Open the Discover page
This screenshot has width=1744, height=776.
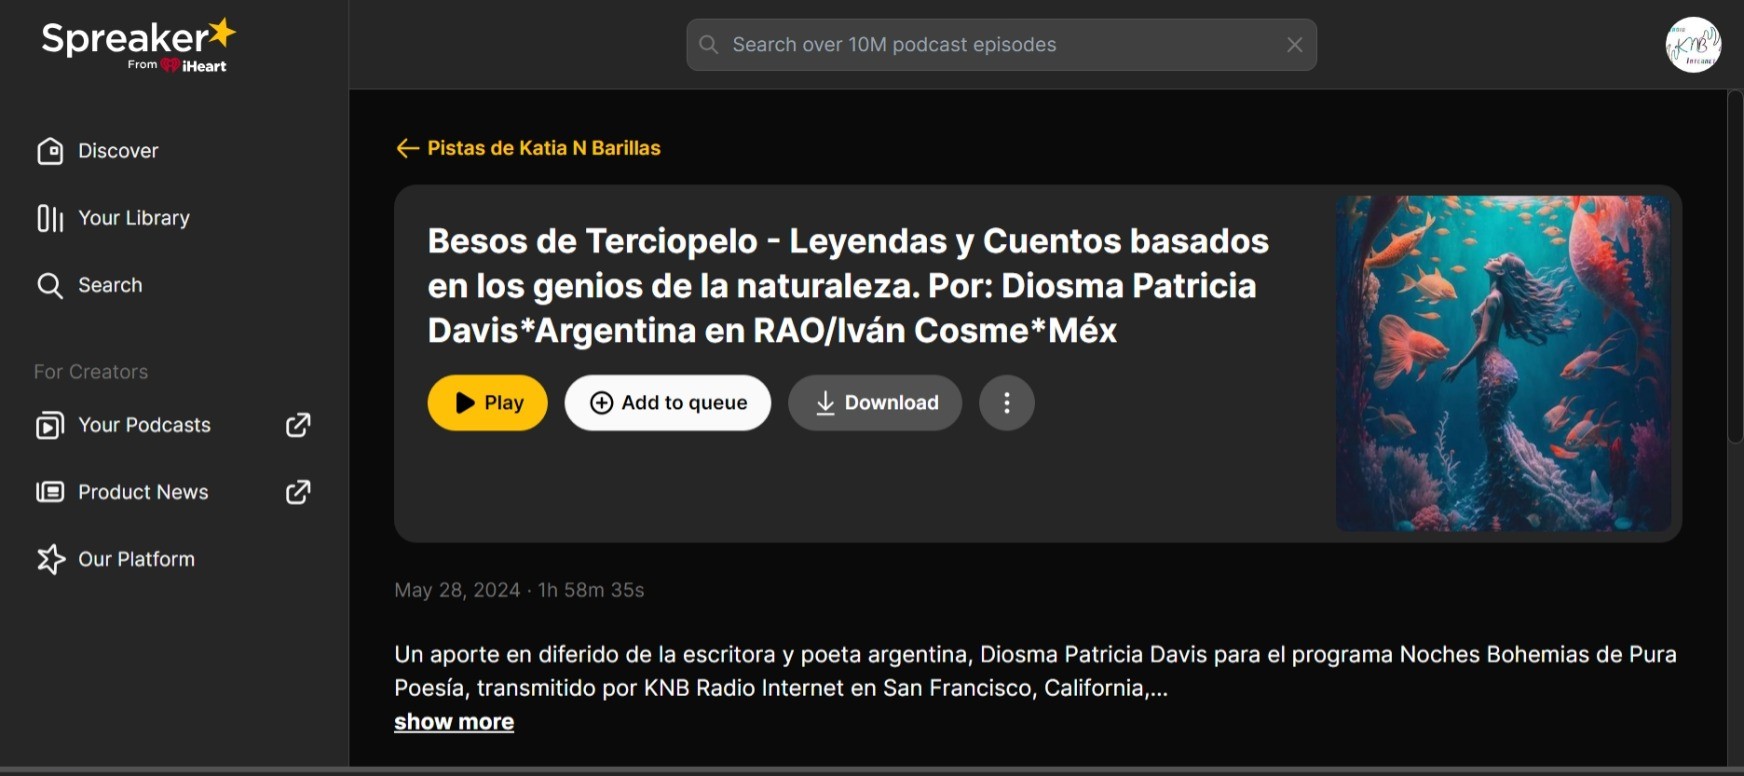(117, 151)
